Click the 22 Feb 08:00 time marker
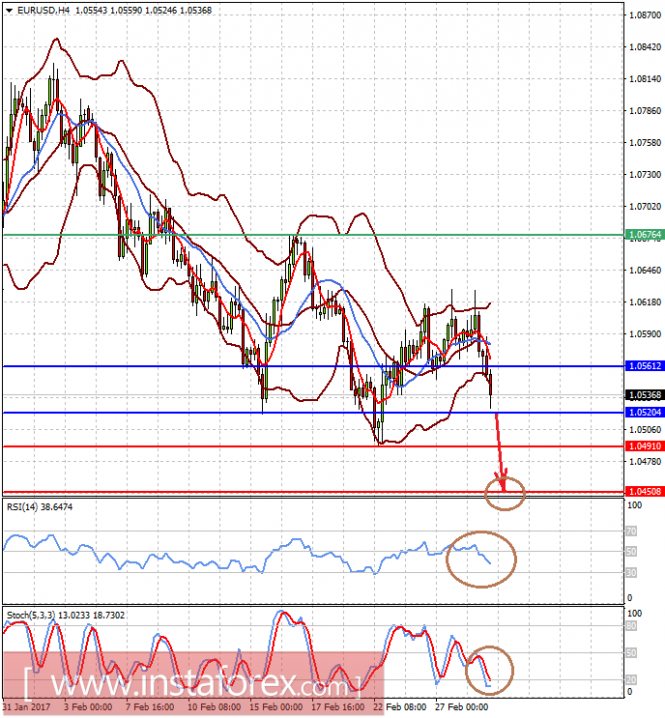 (x=400, y=707)
